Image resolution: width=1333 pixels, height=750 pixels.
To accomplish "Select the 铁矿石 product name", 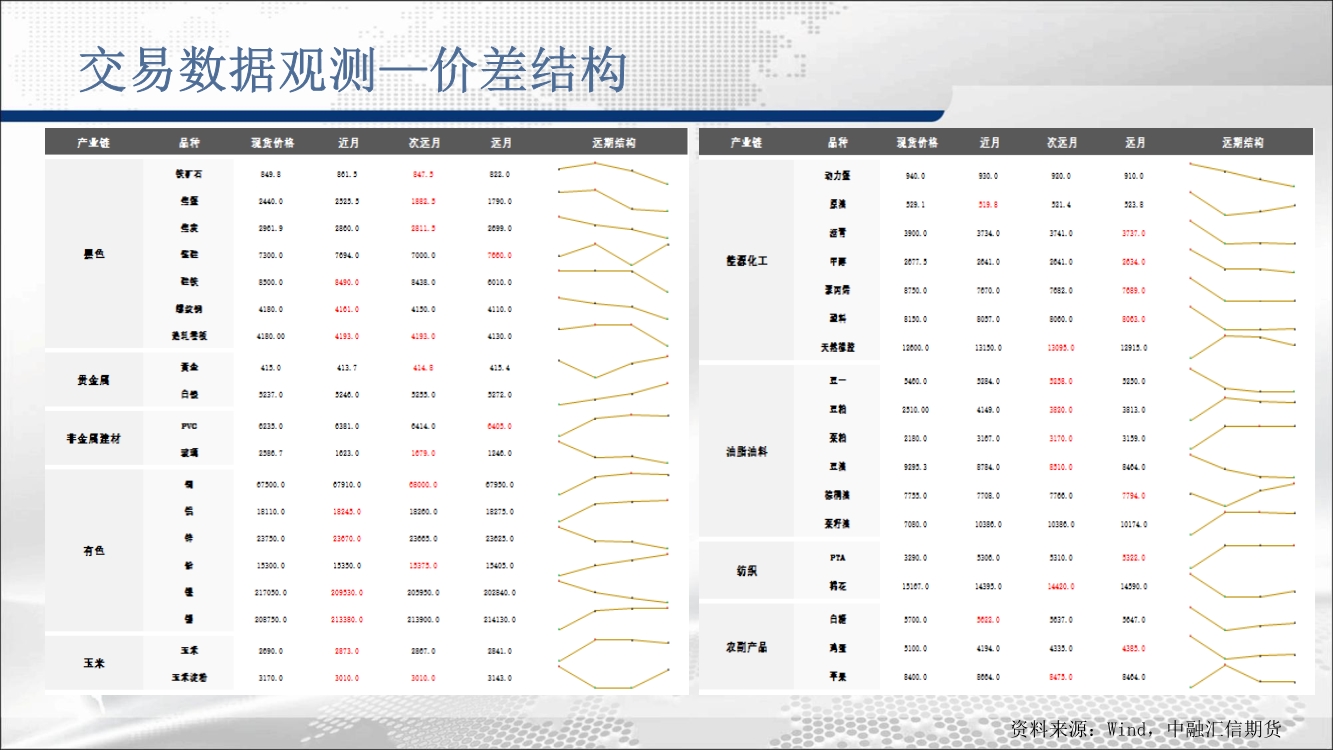I will (x=188, y=174).
